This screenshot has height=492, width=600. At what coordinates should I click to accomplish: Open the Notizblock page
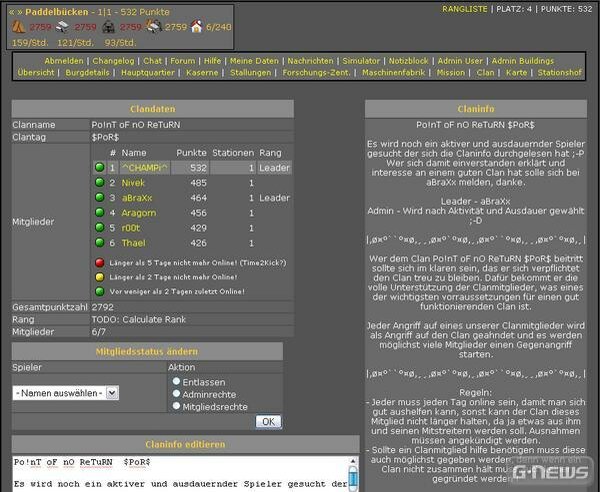click(x=409, y=61)
